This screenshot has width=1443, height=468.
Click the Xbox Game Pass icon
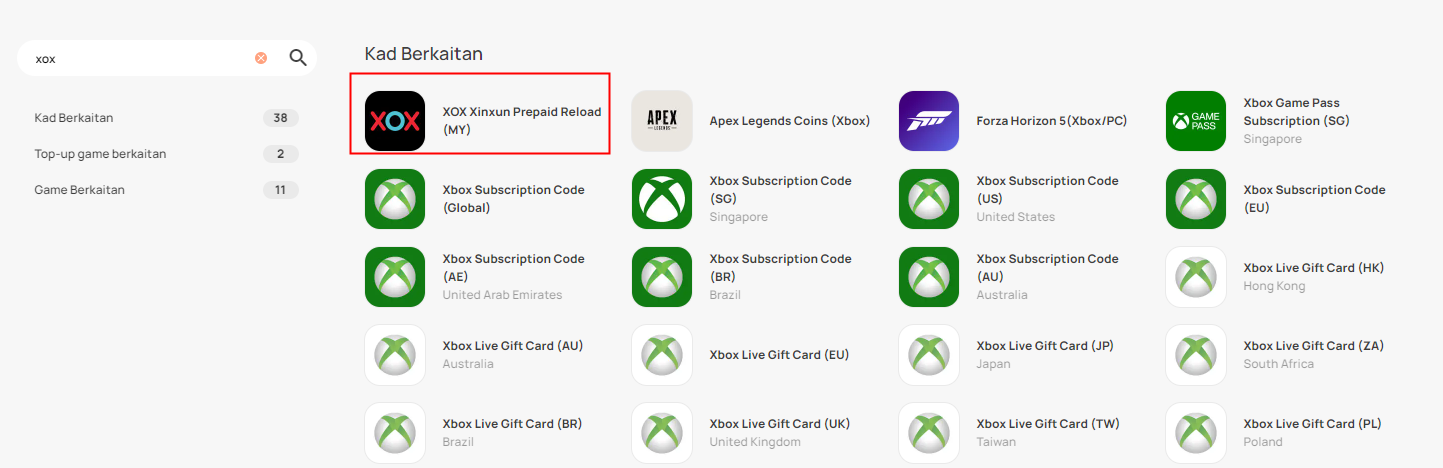point(1196,121)
